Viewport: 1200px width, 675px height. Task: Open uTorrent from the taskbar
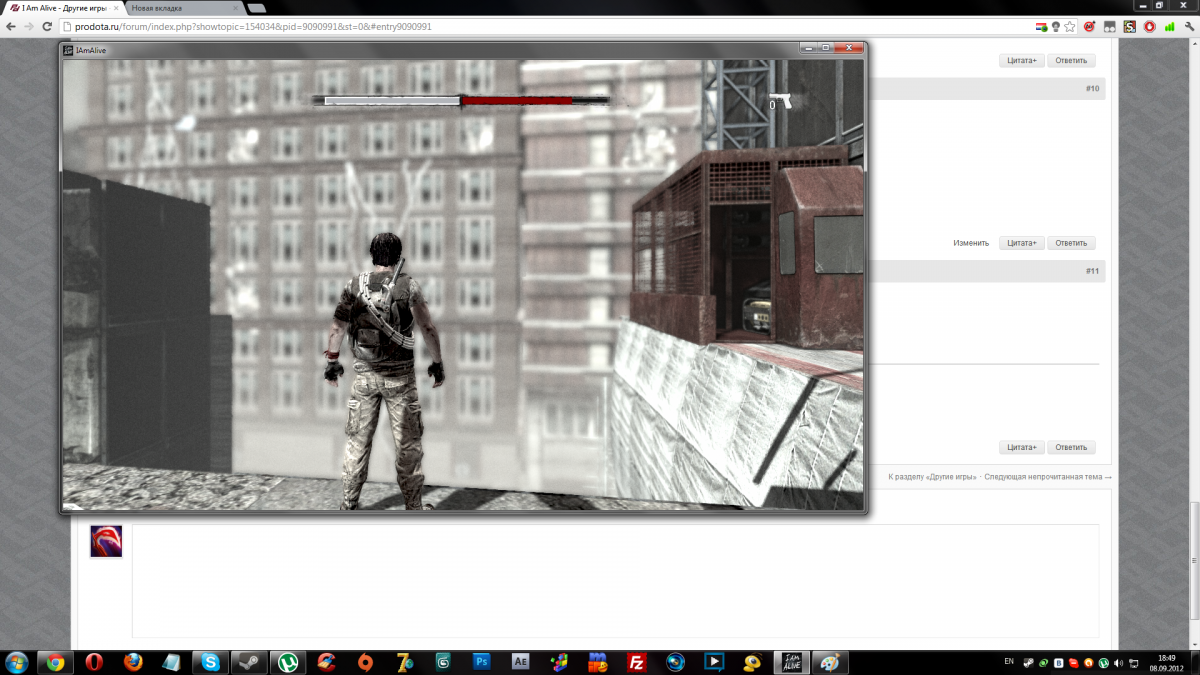tap(287, 662)
